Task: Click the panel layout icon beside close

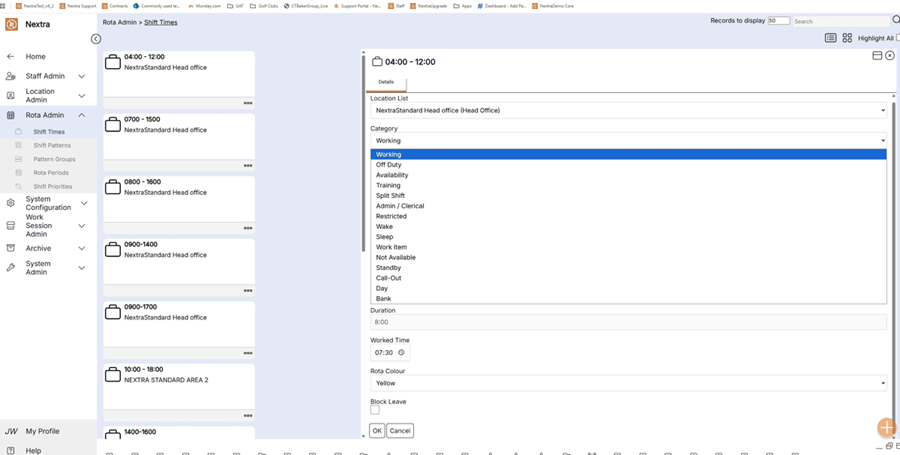Action: tap(877, 56)
